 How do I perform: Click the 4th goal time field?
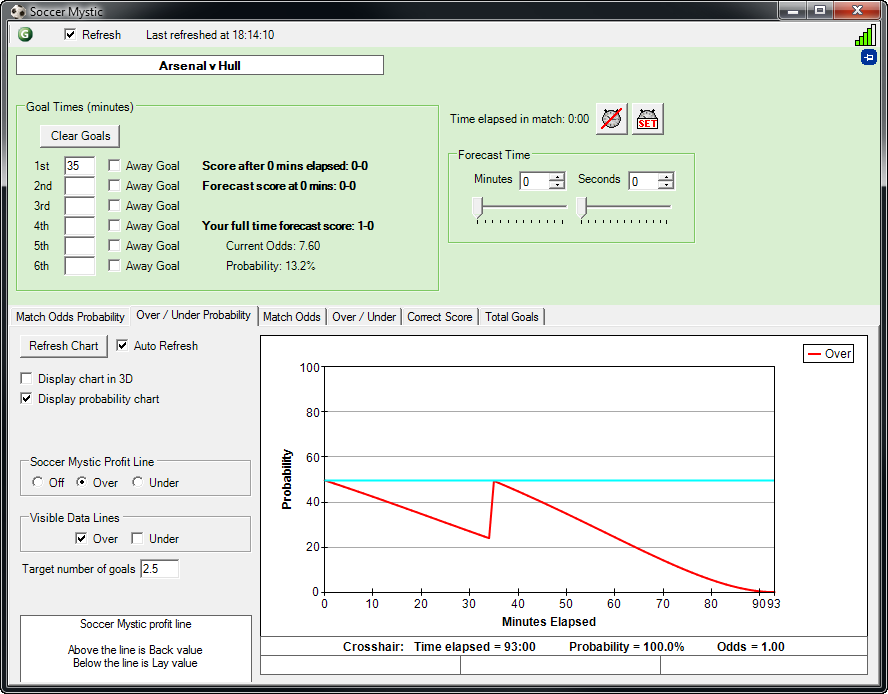point(79,225)
